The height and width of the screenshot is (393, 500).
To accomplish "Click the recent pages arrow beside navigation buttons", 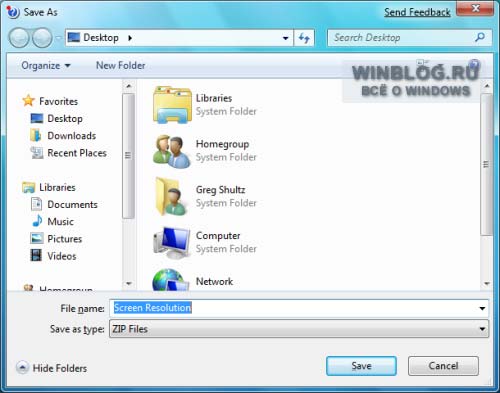I will click(58, 38).
